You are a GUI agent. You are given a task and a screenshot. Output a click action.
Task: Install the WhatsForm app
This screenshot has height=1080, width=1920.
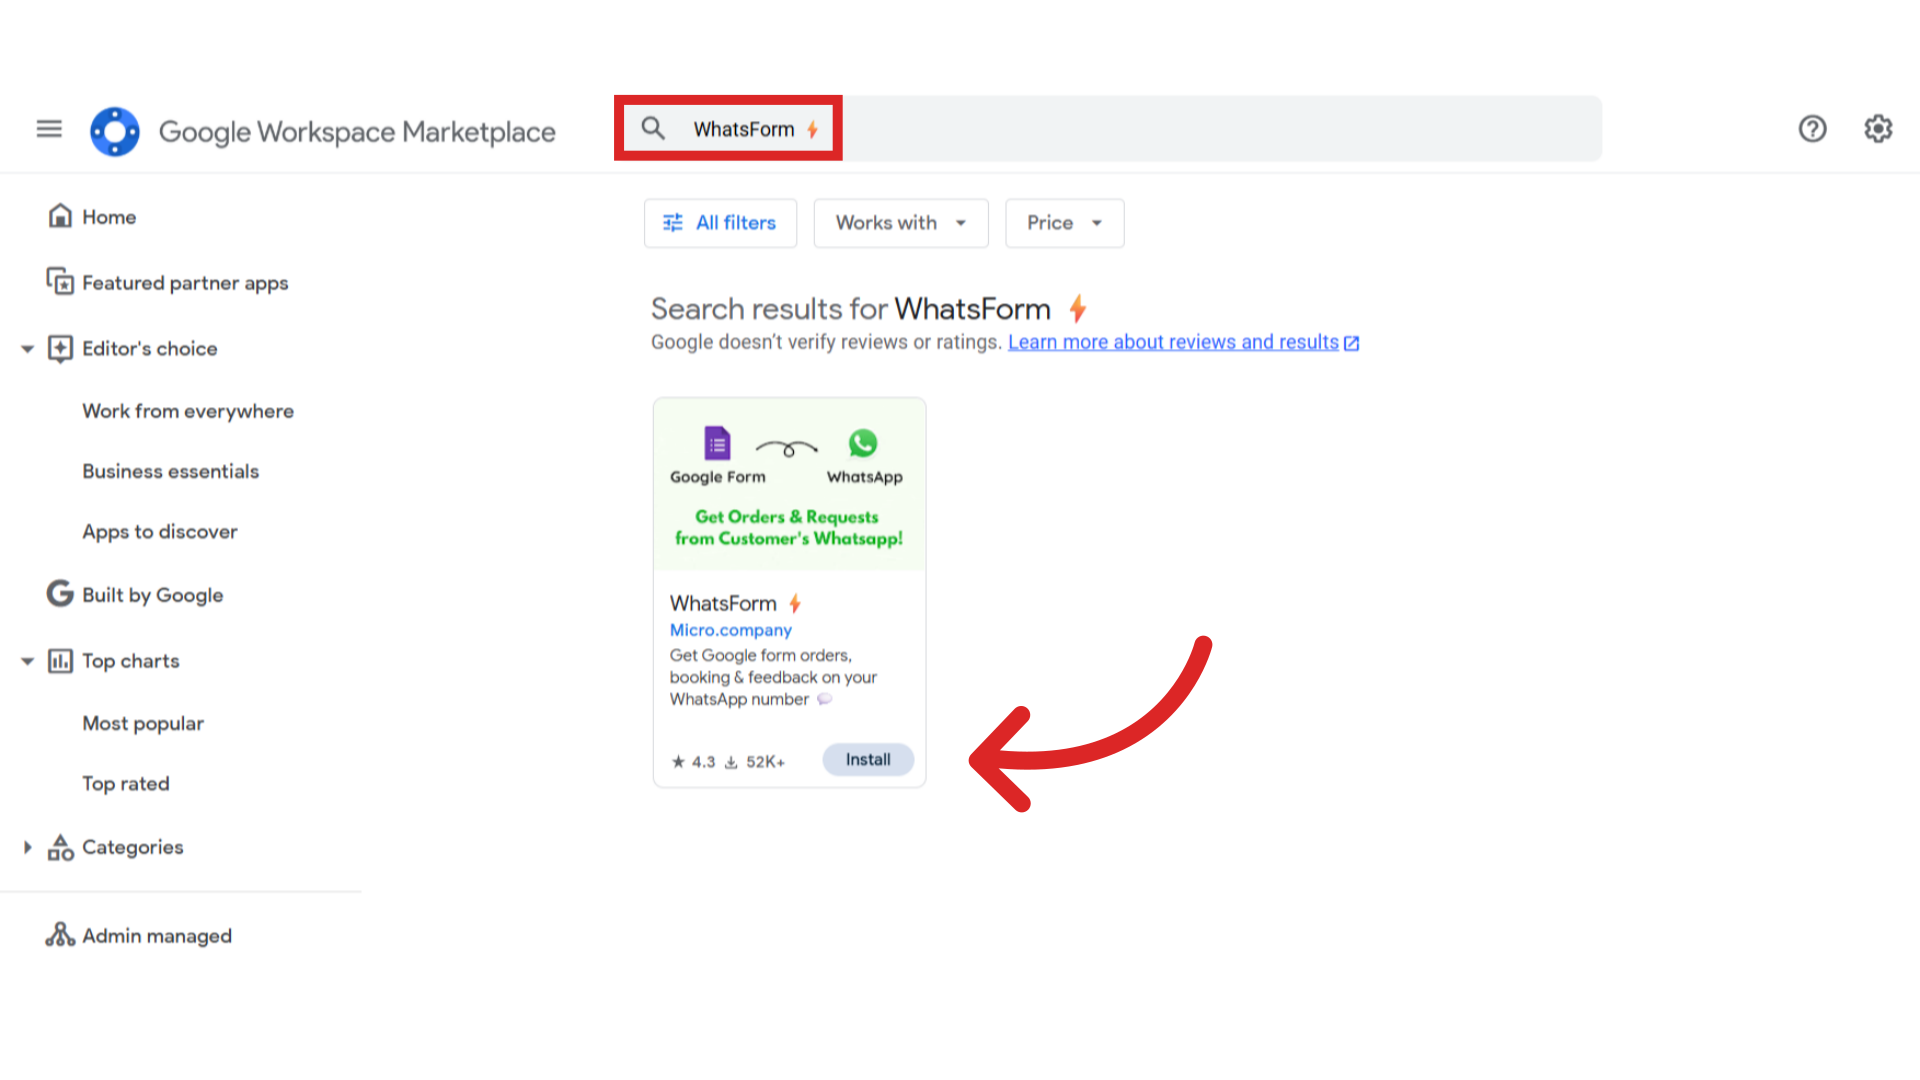coord(868,760)
